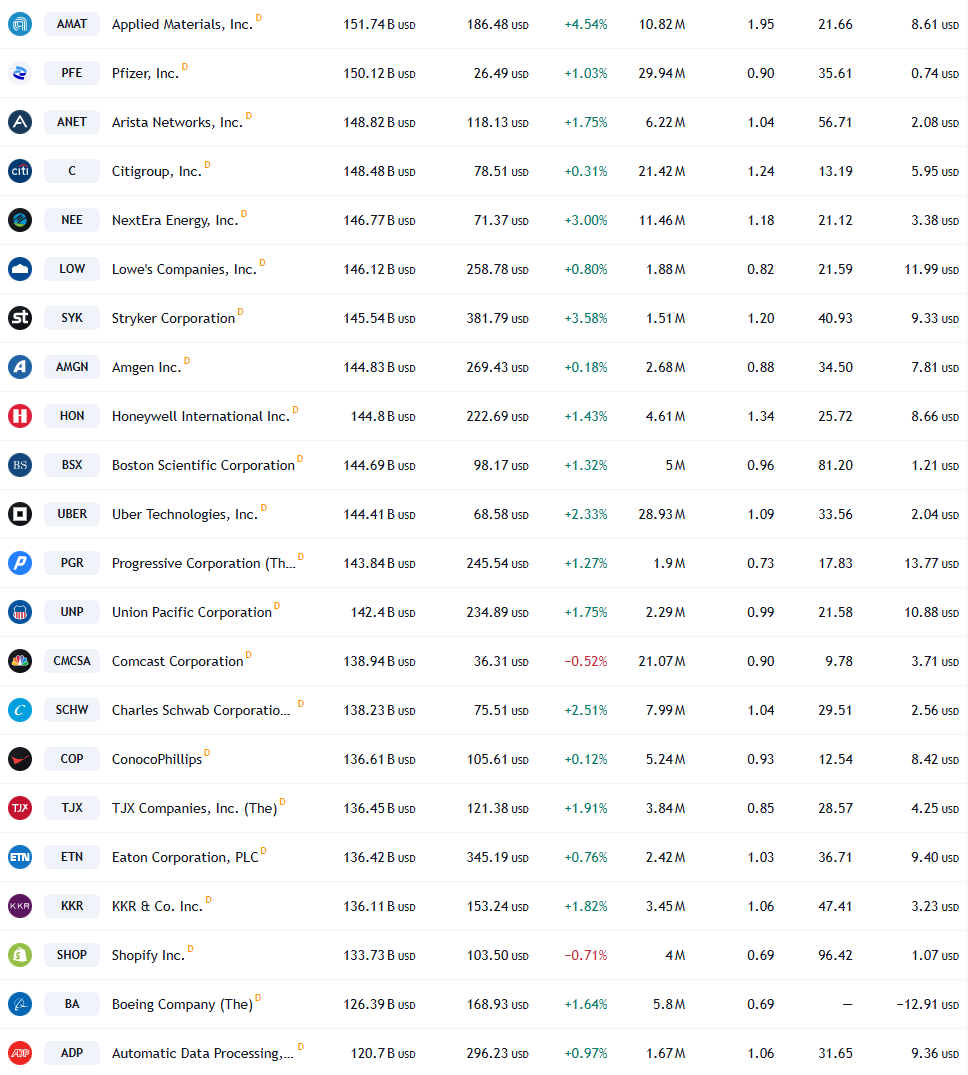
Task: Click the Lowe's logo icon
Action: point(20,269)
